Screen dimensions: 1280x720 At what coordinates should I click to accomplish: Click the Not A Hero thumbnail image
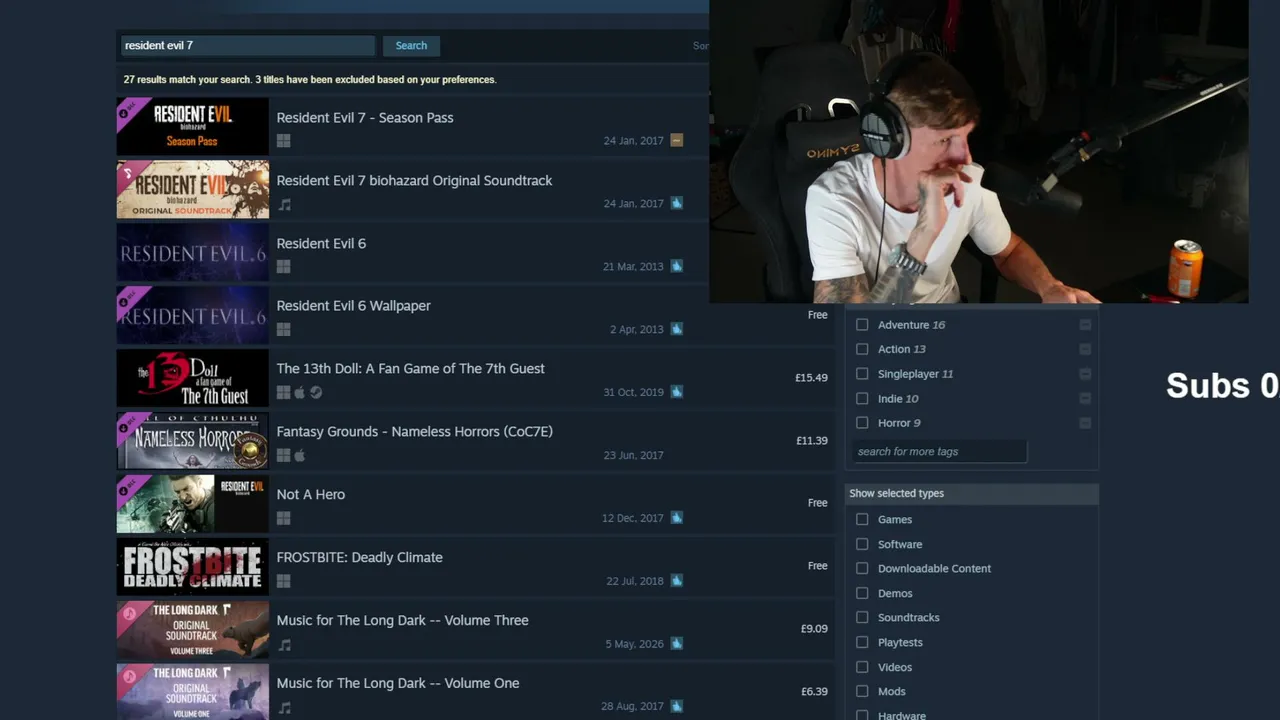click(x=193, y=504)
